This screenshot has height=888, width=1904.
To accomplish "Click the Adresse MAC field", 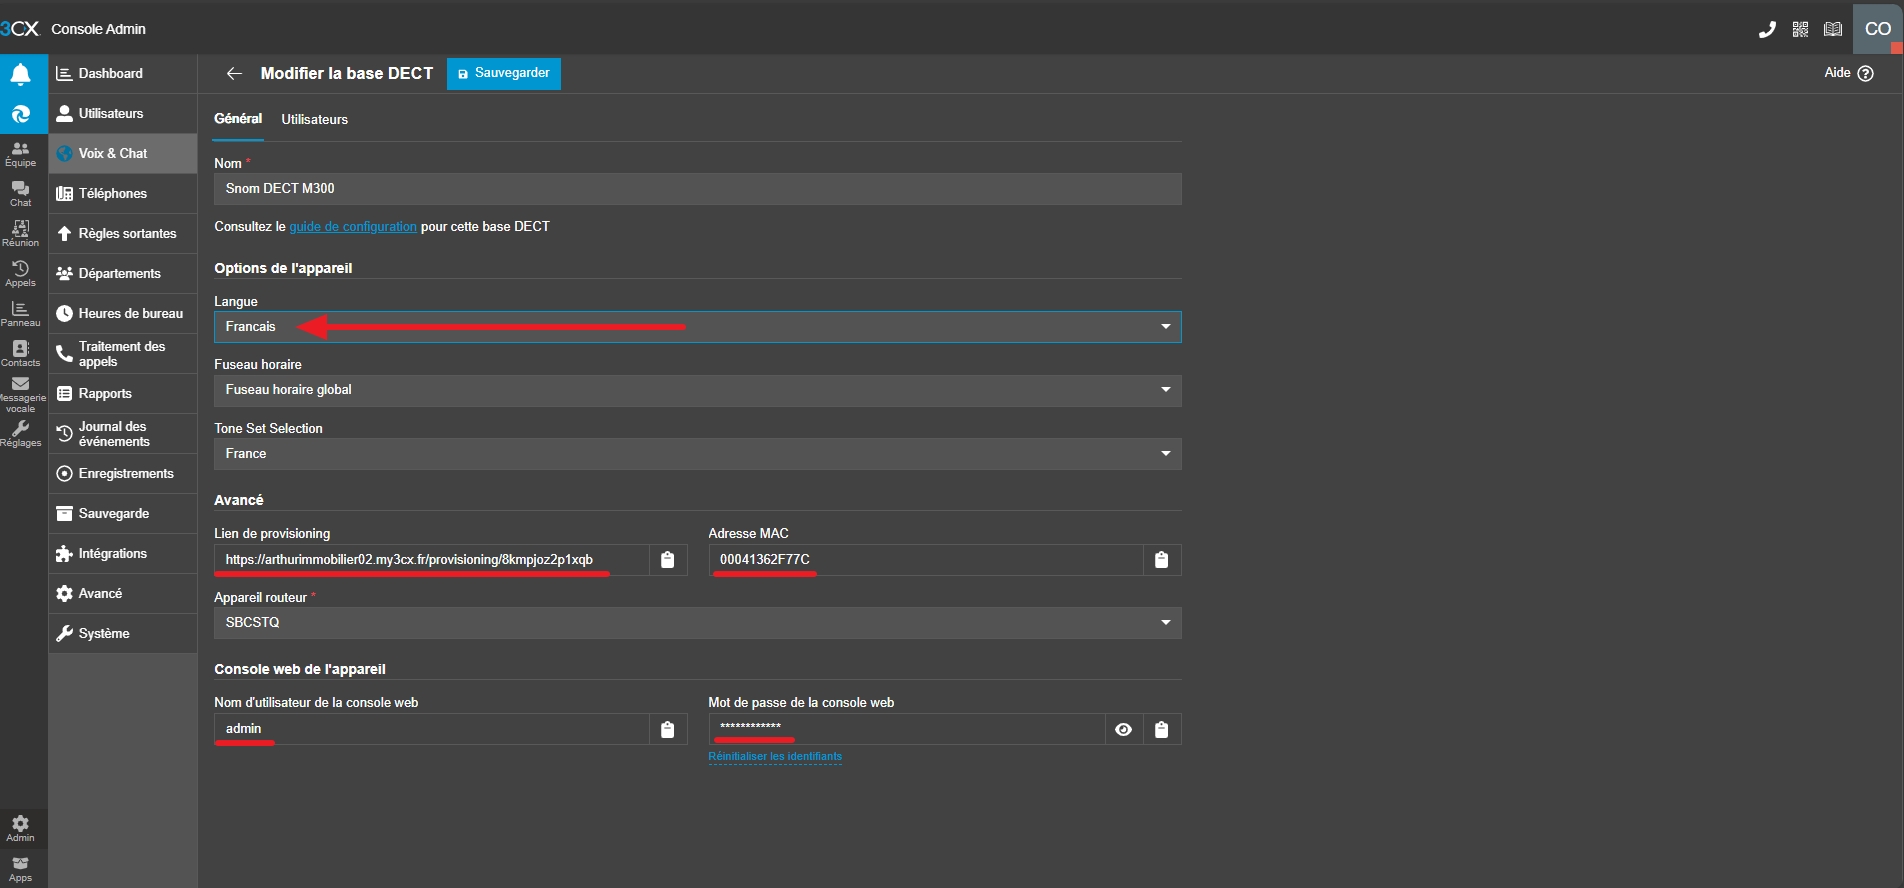I will 926,560.
